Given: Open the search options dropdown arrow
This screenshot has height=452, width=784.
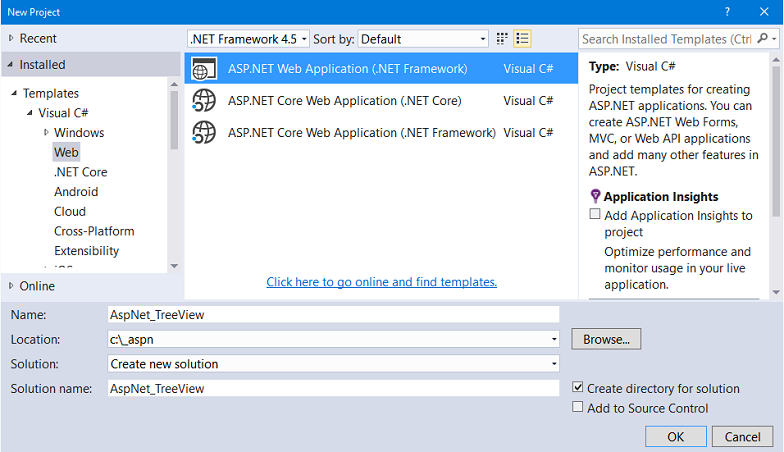Looking at the screenshot, I should [x=774, y=38].
